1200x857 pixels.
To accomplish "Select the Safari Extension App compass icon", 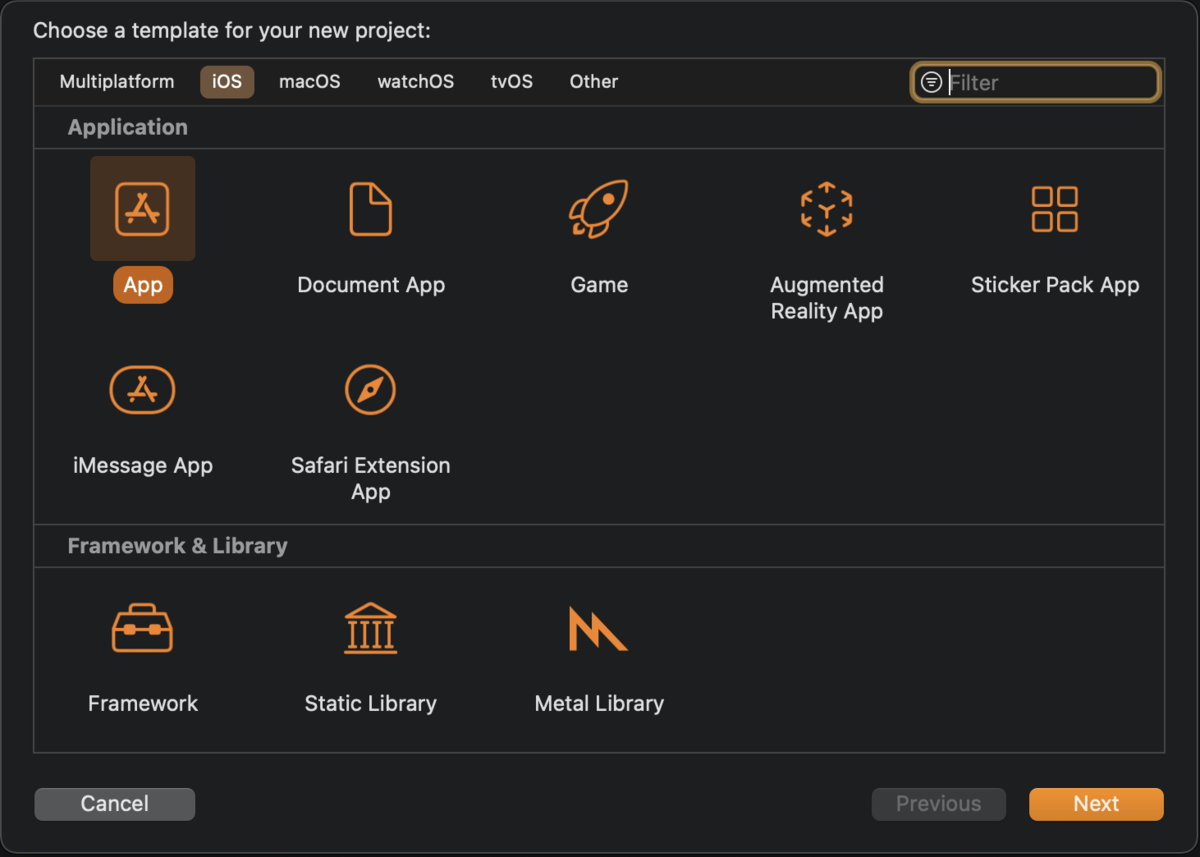I will [370, 390].
